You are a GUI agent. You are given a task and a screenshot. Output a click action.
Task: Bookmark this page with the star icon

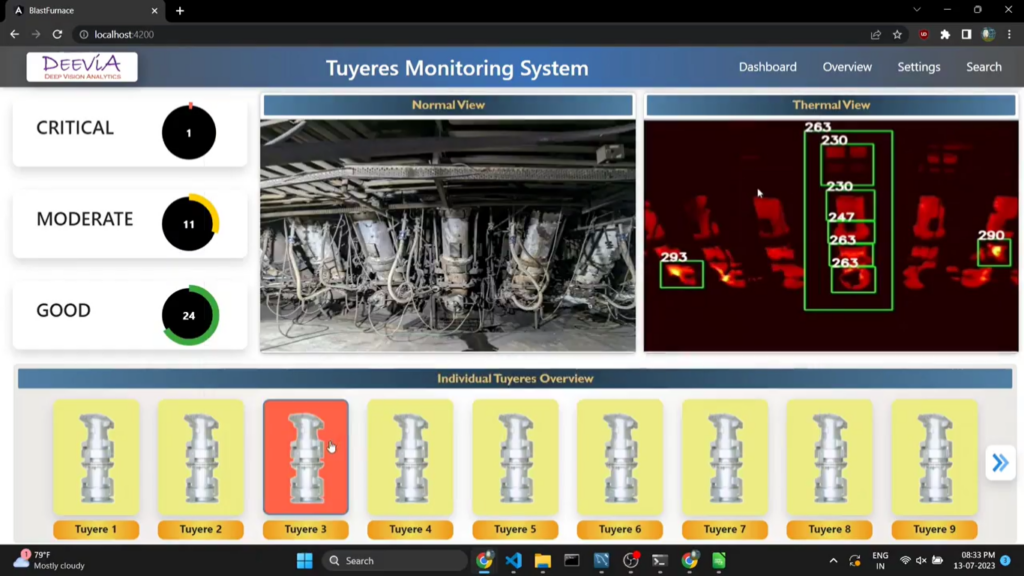(897, 34)
